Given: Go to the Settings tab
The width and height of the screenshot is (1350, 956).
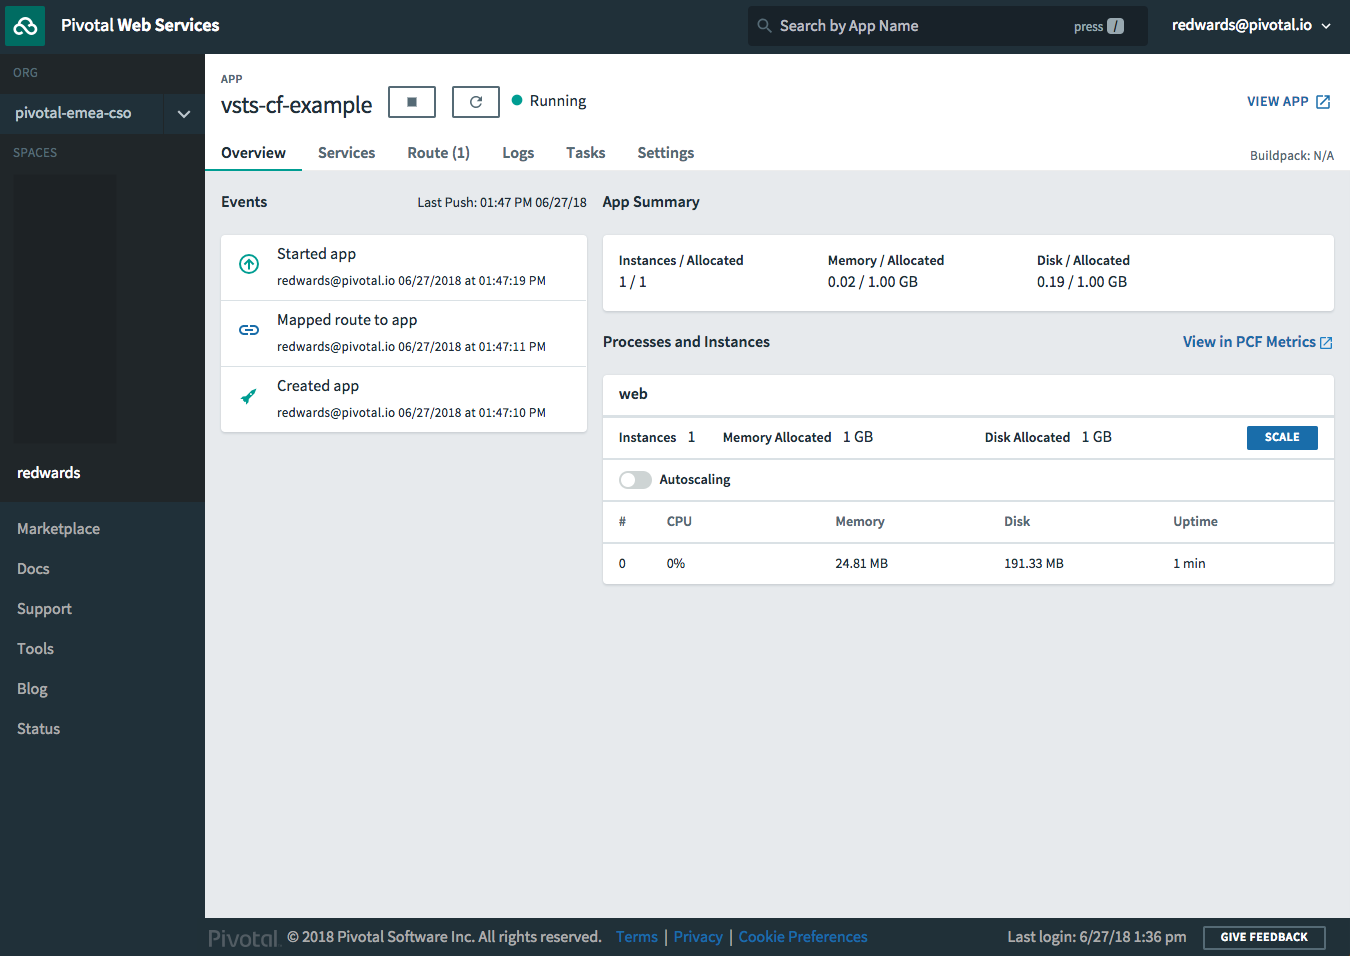Looking at the screenshot, I should pyautogui.click(x=665, y=153).
